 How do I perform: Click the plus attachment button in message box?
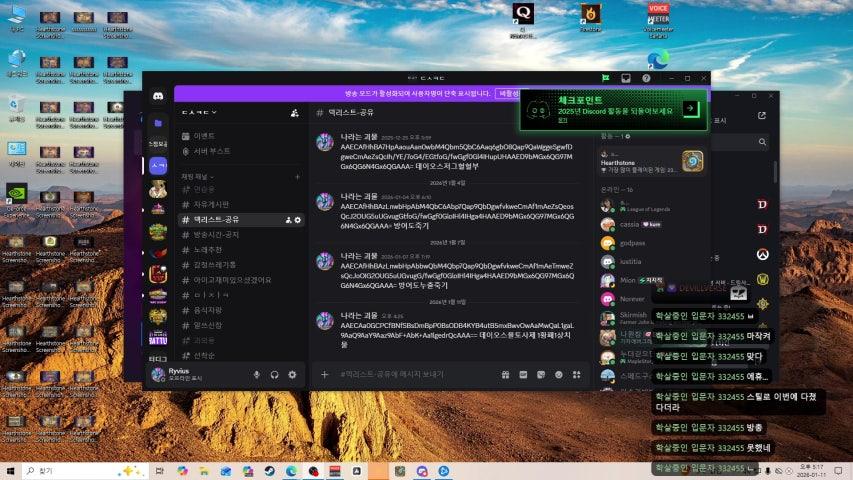pos(324,374)
